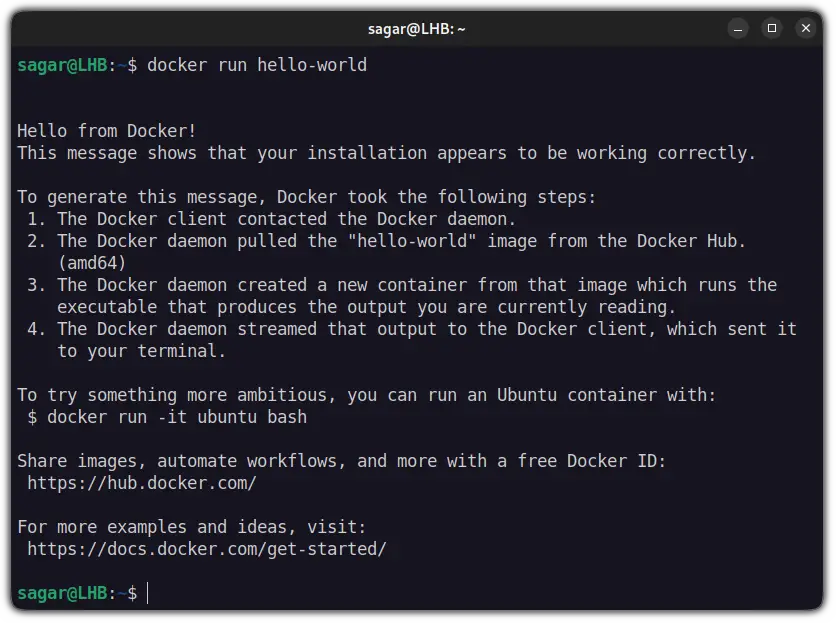Click the 'Hello from Docker!' line

(107, 131)
